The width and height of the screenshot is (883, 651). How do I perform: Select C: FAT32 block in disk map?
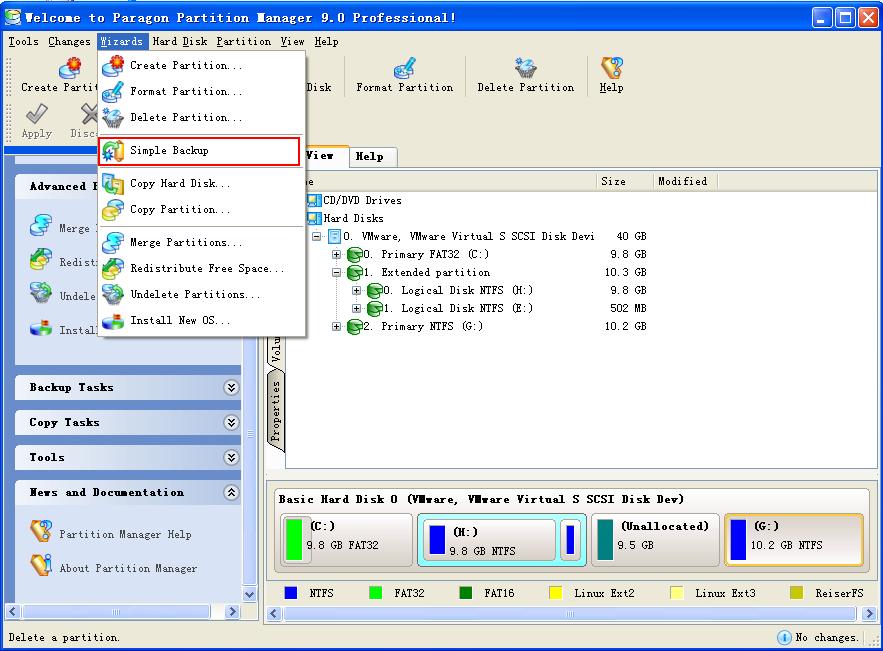pos(347,540)
